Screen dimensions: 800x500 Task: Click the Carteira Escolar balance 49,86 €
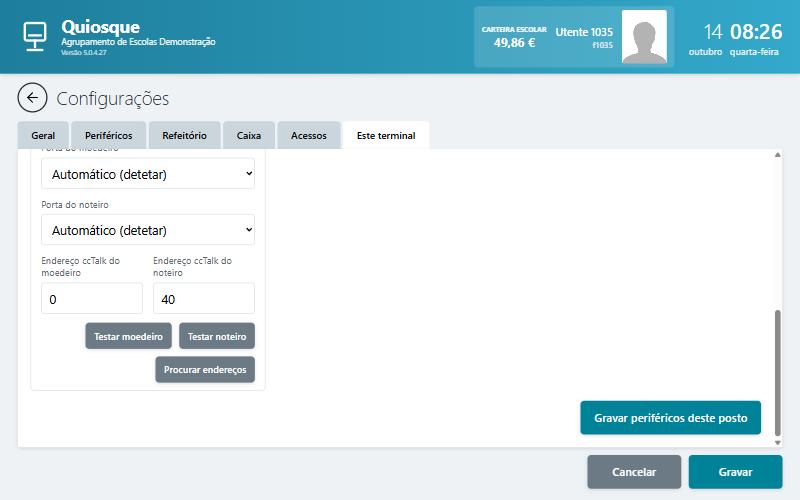click(x=514, y=43)
